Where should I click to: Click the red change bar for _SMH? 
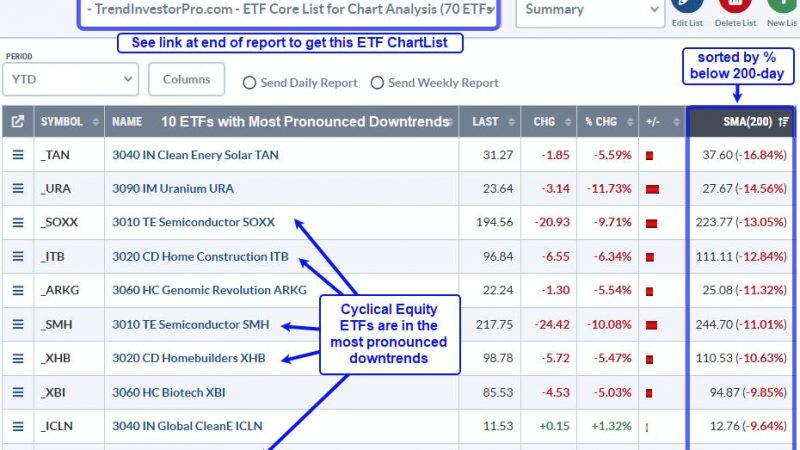pyautogui.click(x=652, y=325)
